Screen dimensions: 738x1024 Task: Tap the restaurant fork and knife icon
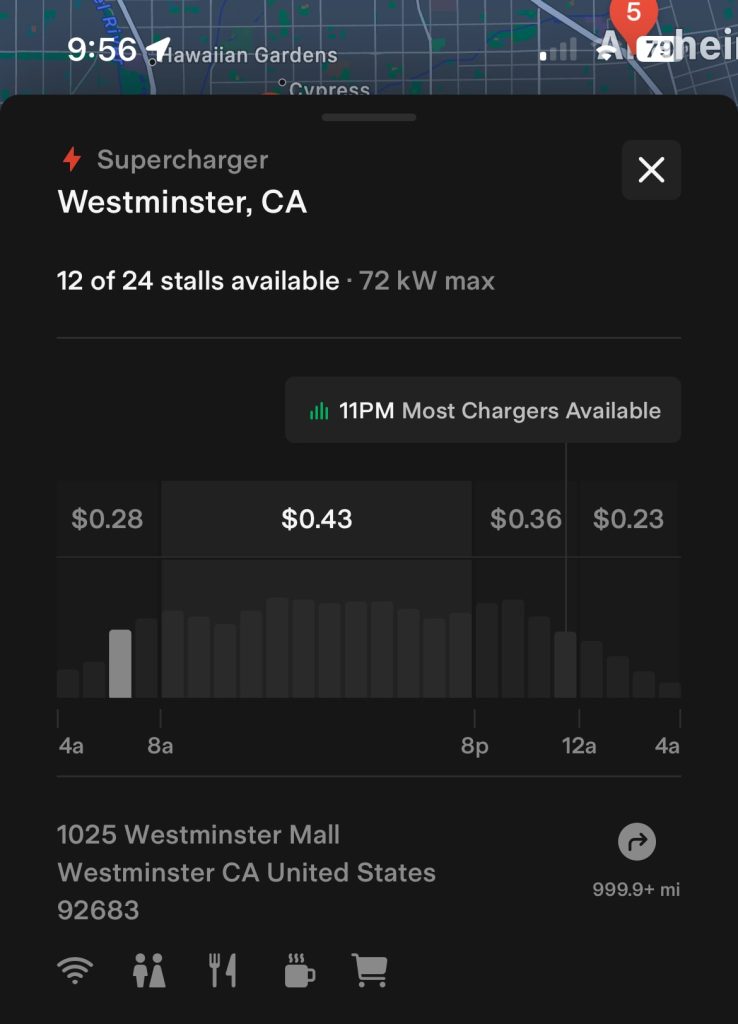point(223,970)
